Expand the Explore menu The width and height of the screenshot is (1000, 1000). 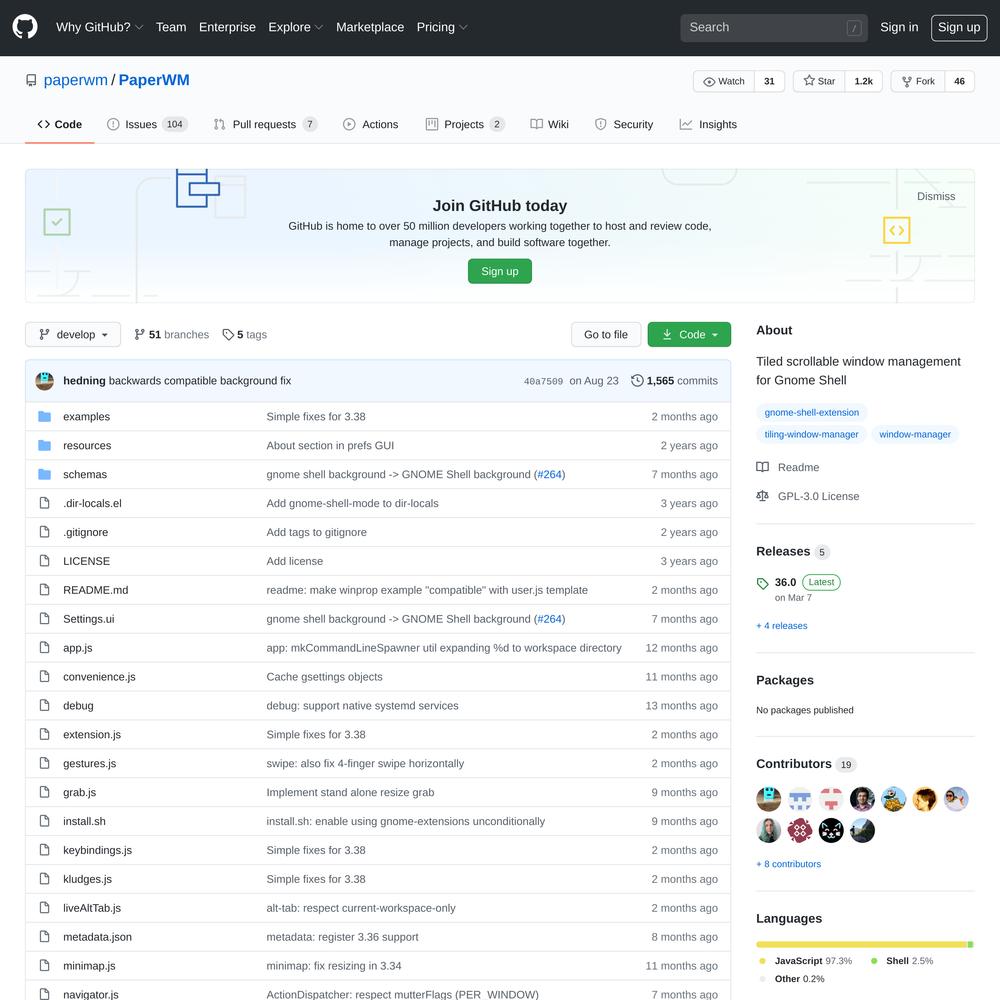(295, 27)
